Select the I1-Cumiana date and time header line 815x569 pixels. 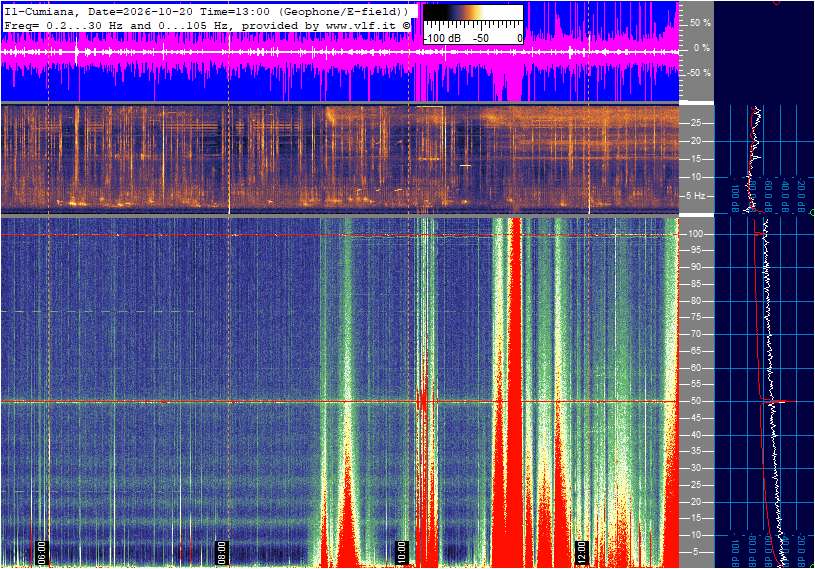(206, 11)
